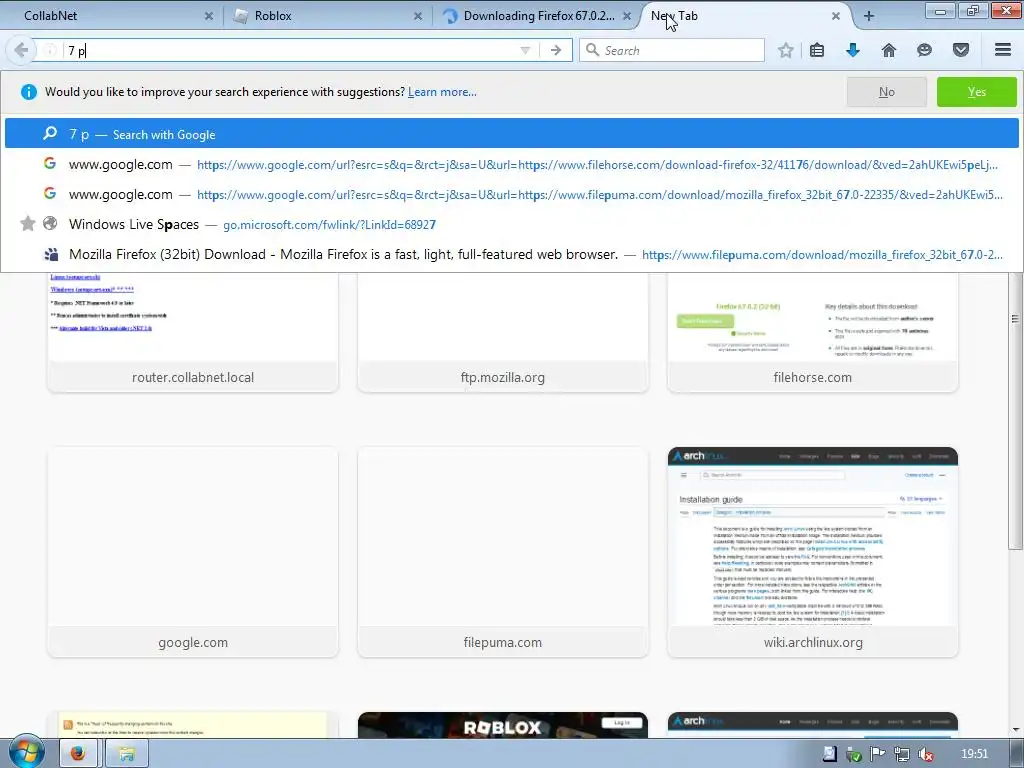Open Windows Start button
Image resolution: width=1024 pixels, height=768 pixels.
[26, 752]
